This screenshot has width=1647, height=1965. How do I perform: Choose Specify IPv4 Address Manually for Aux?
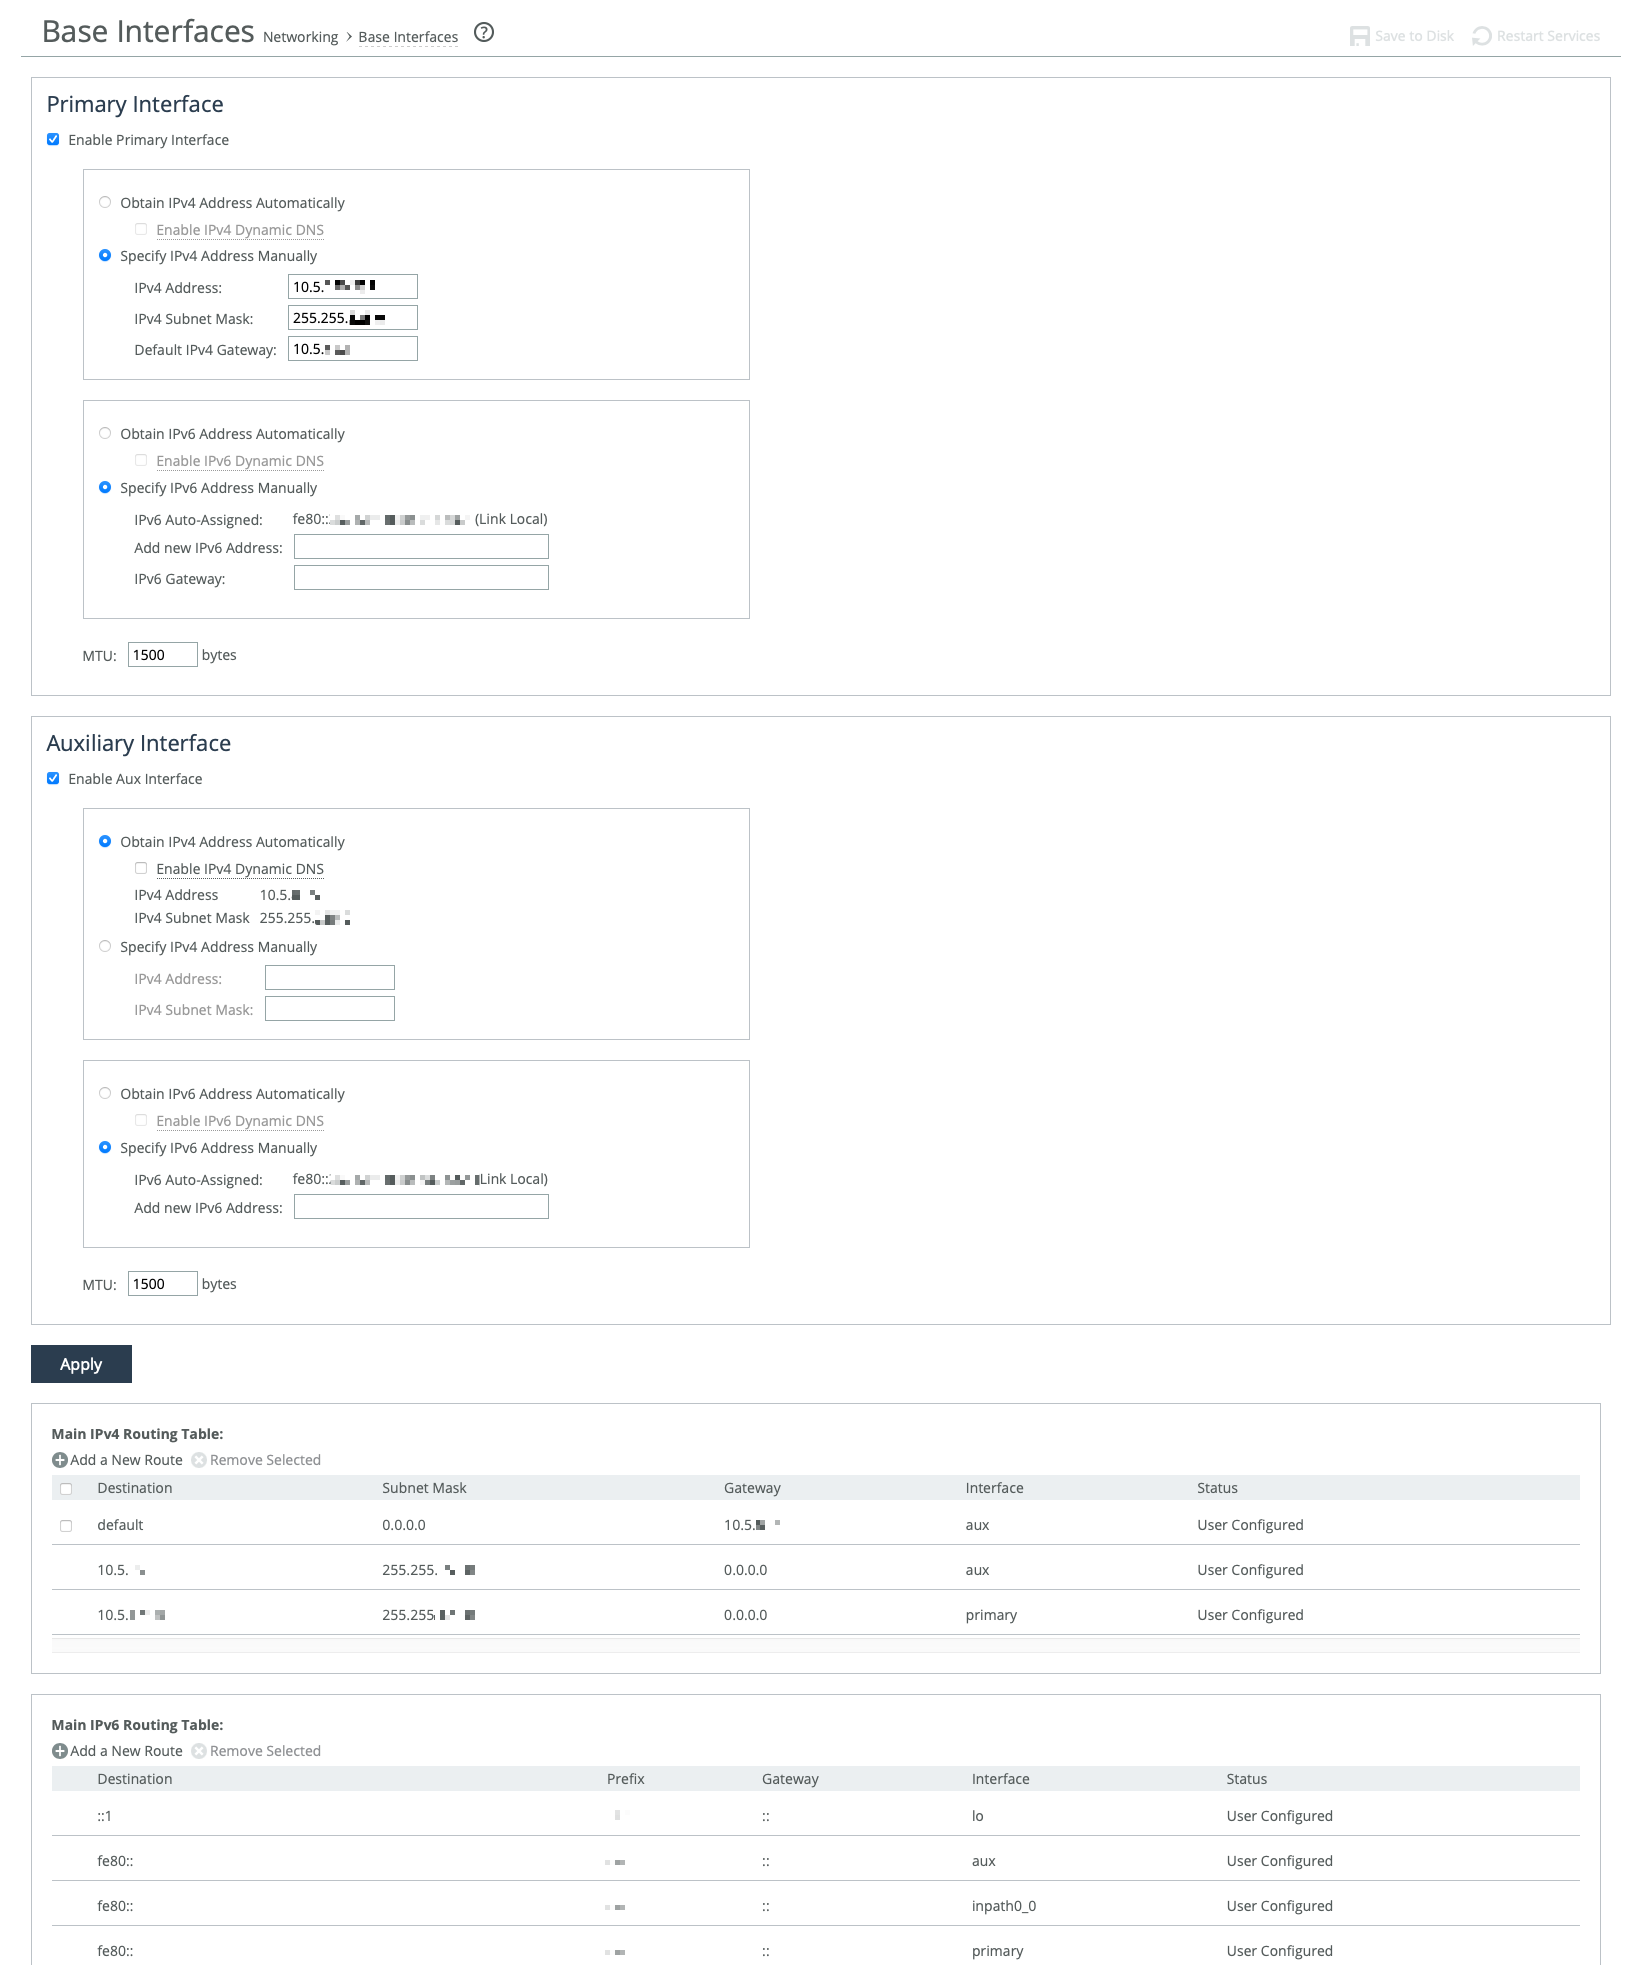pos(105,947)
